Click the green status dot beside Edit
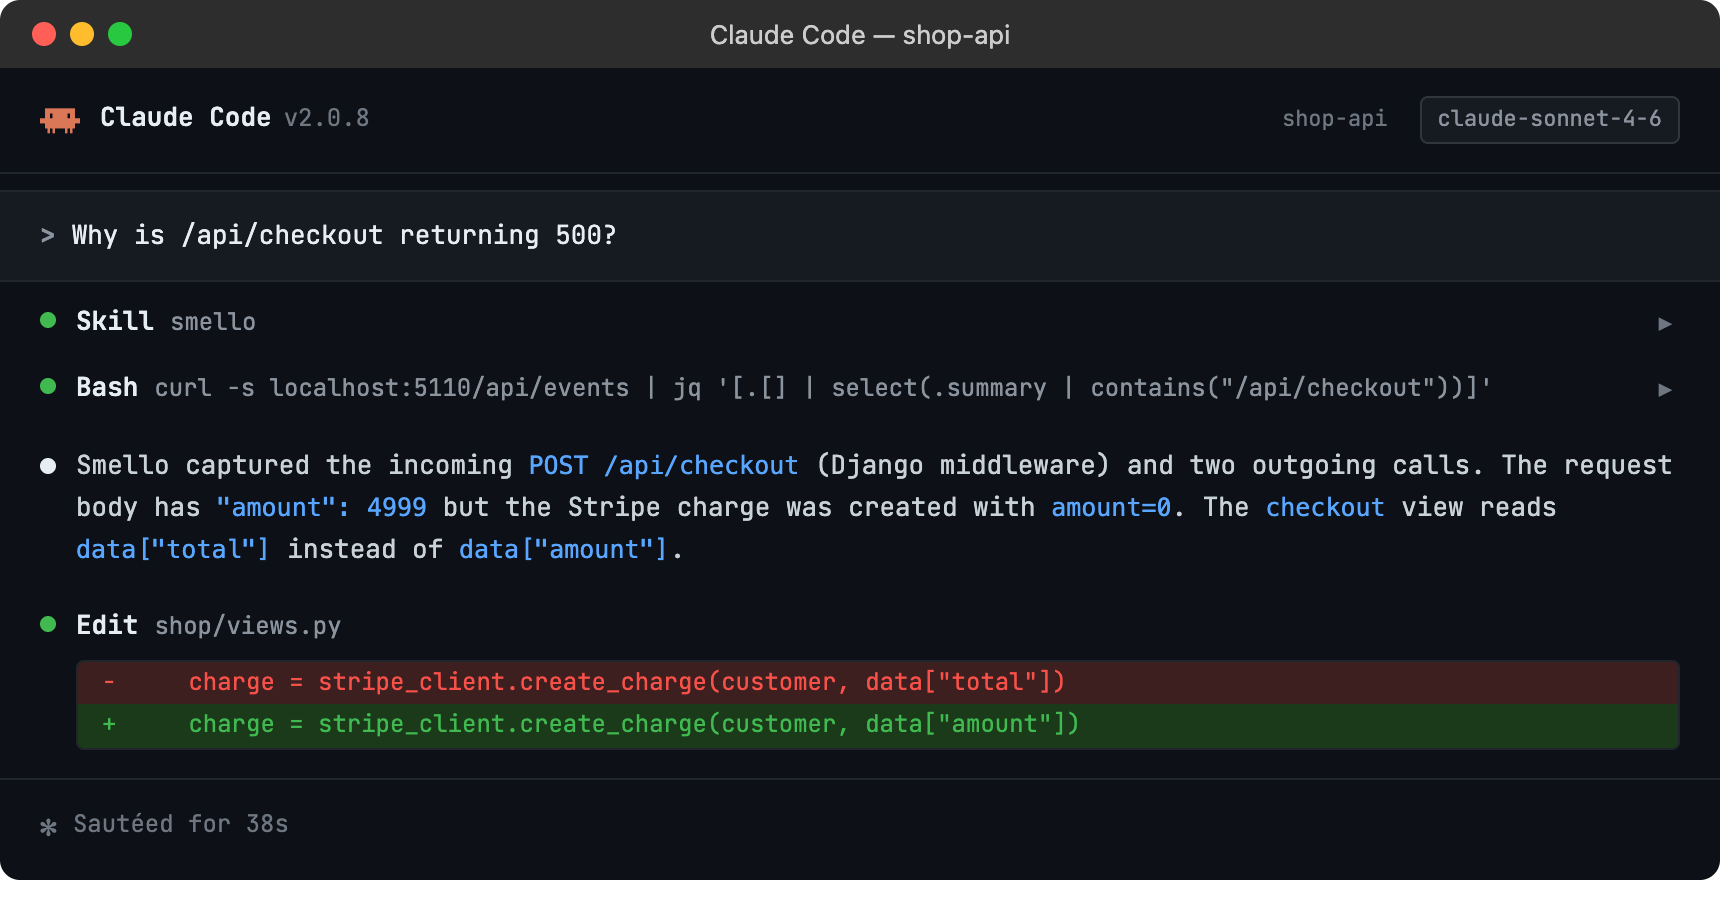 [x=48, y=624]
